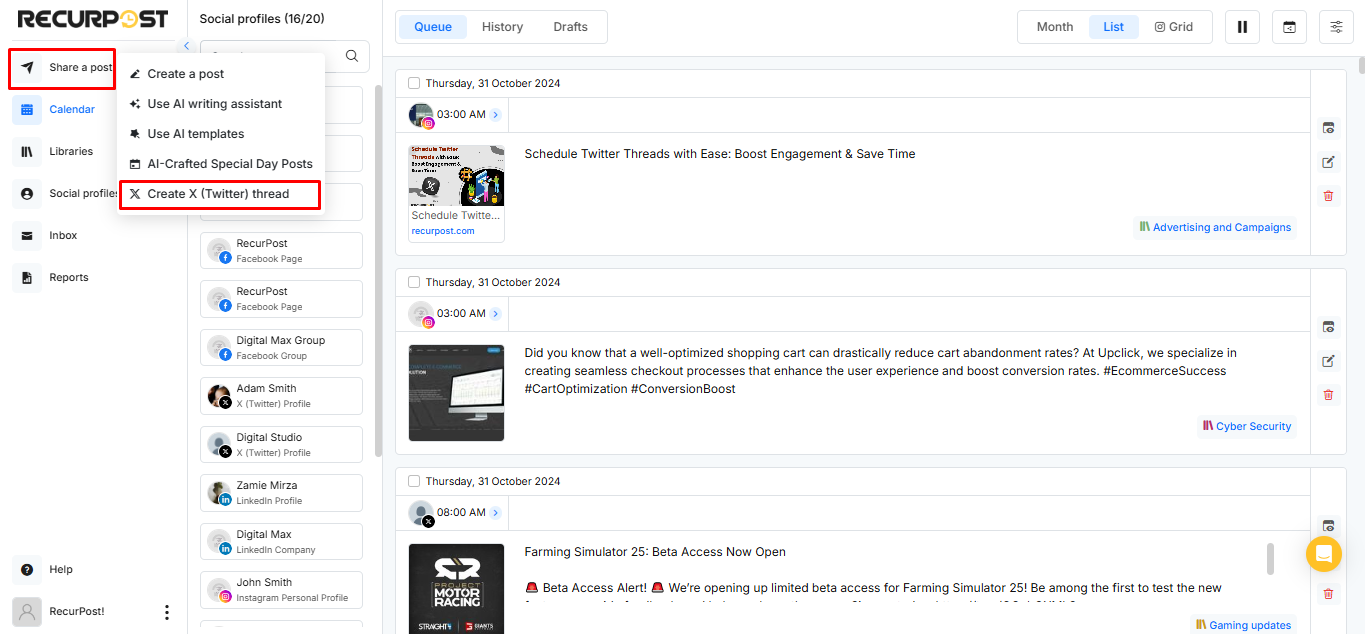This screenshot has width=1365, height=634.
Task: Delete the Farming Simulator 25 post
Action: [x=1328, y=594]
